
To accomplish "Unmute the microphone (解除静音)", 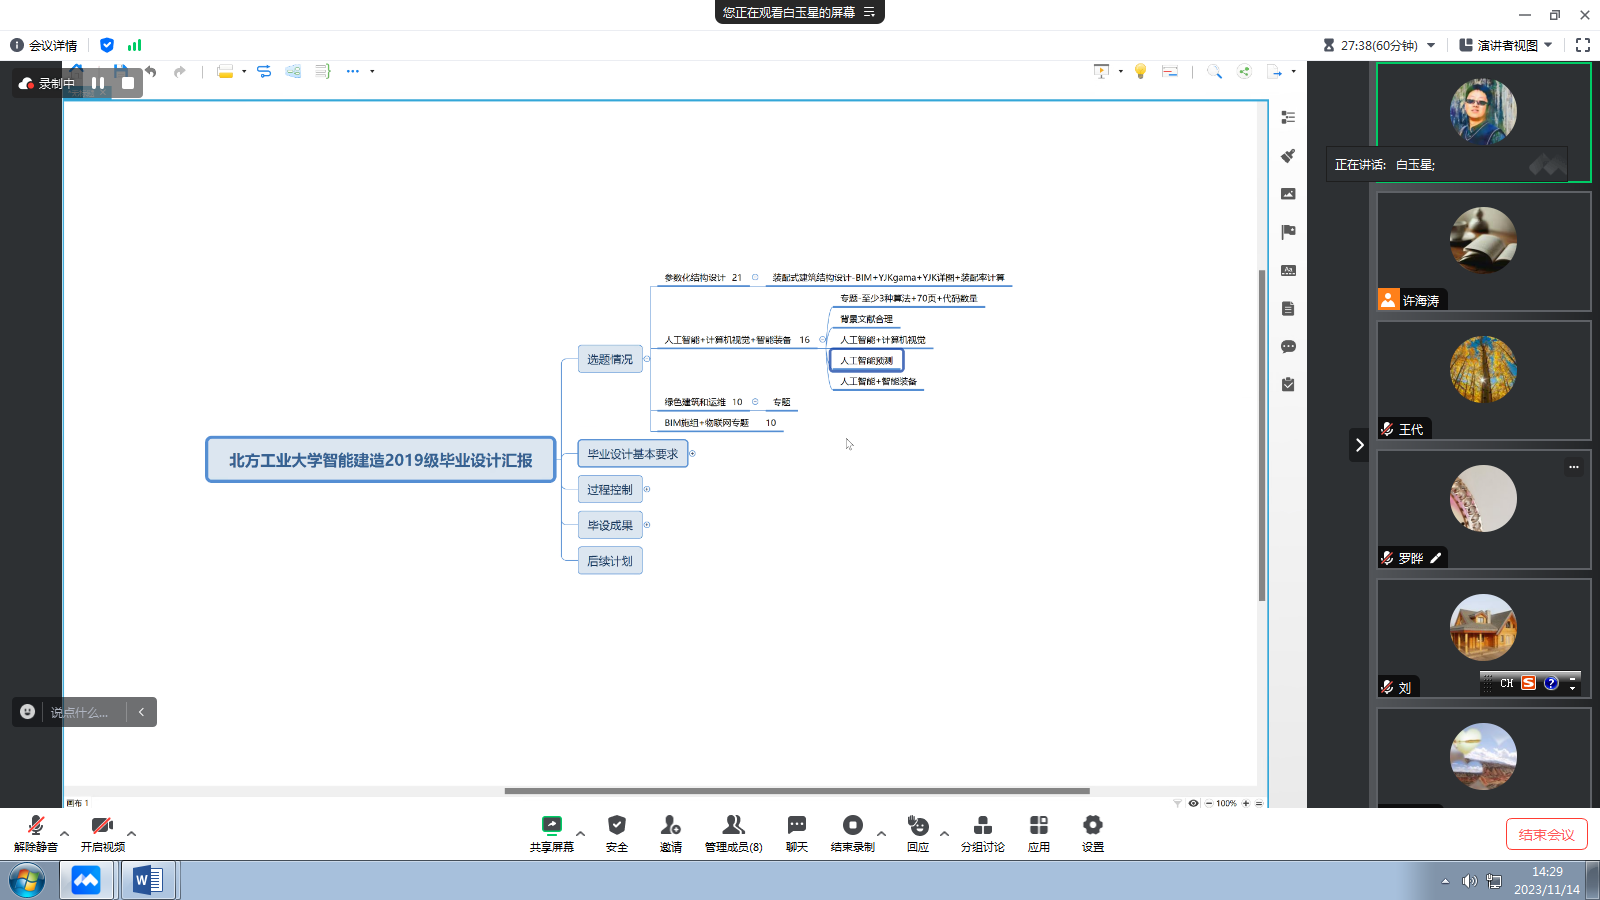I will pyautogui.click(x=36, y=826).
